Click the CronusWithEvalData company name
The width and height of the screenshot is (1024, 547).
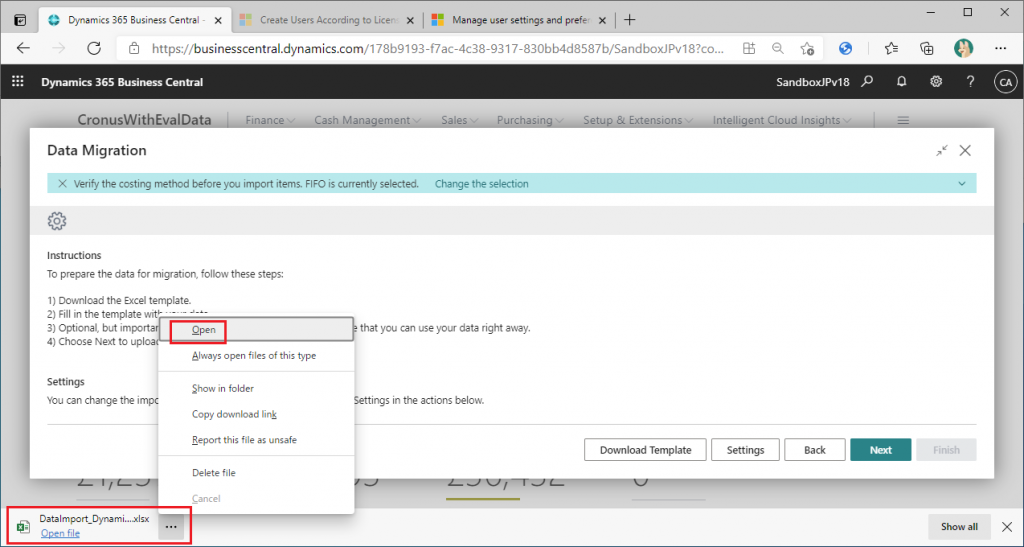click(x=144, y=120)
